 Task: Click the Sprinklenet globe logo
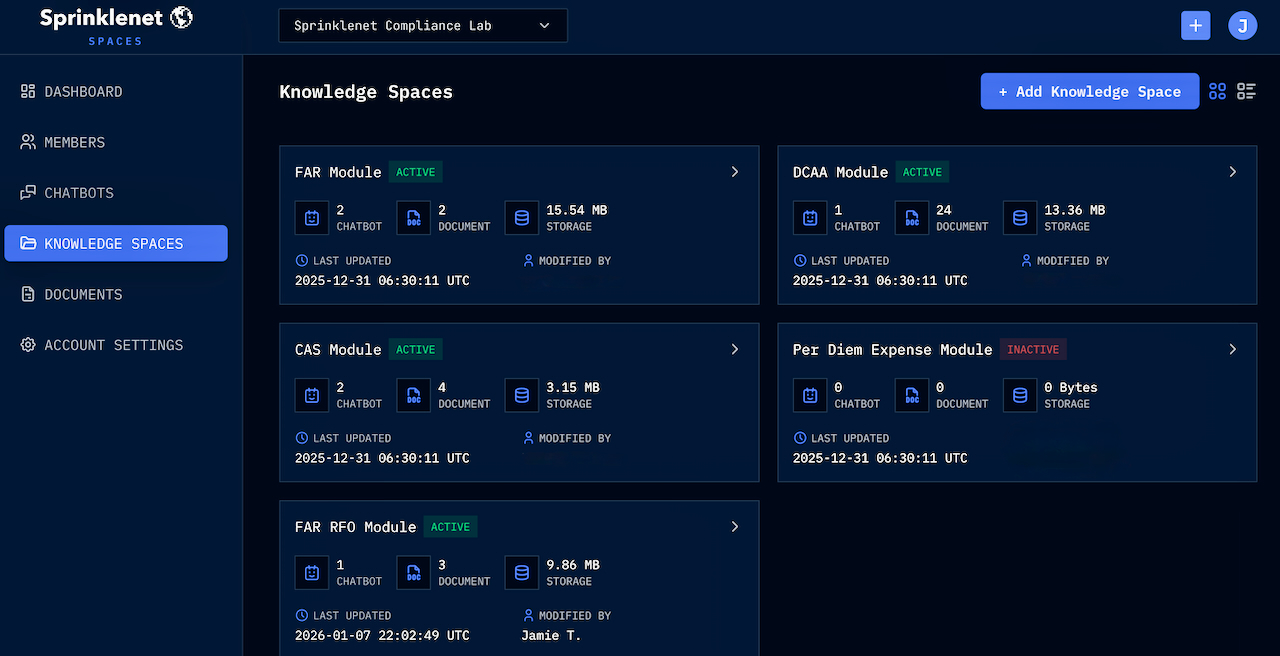click(181, 17)
